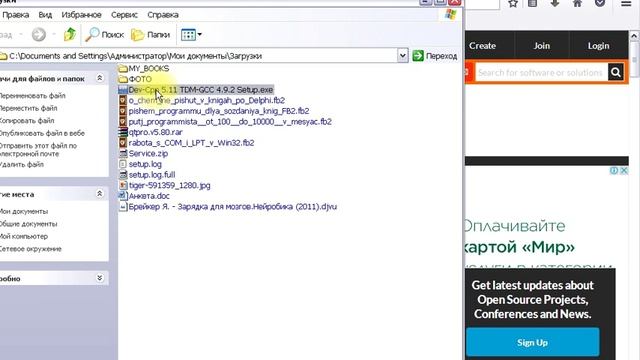Open Общие документы link

[x=28, y=224]
